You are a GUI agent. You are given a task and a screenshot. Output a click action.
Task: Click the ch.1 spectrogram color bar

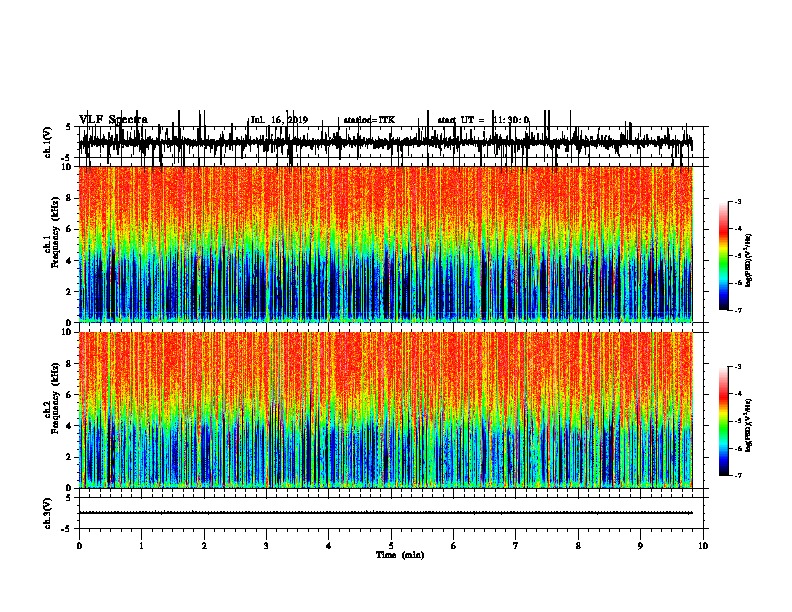point(723,256)
